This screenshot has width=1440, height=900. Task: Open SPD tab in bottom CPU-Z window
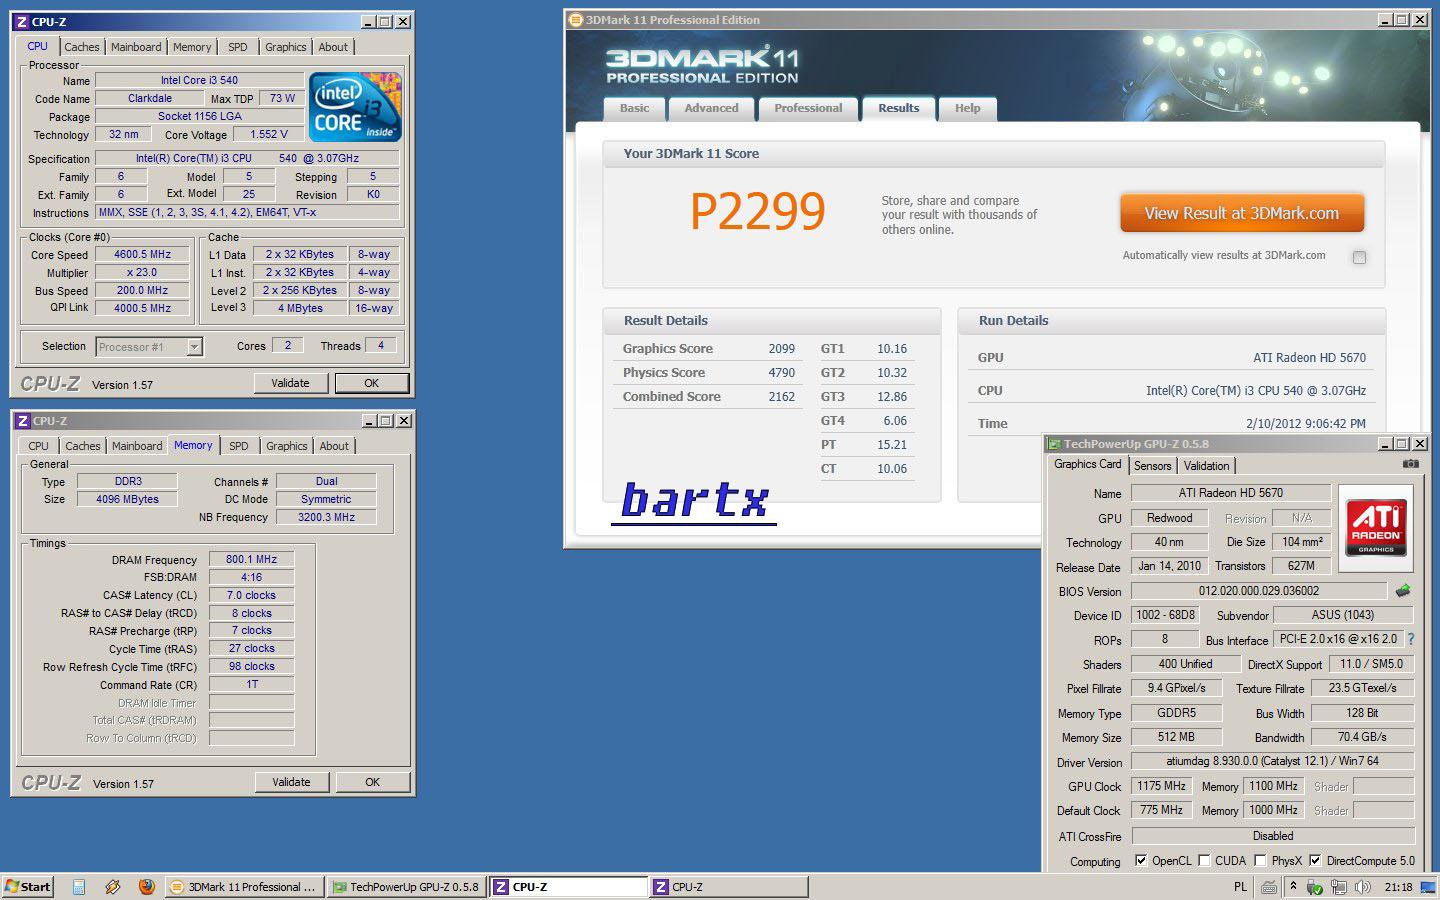point(238,446)
